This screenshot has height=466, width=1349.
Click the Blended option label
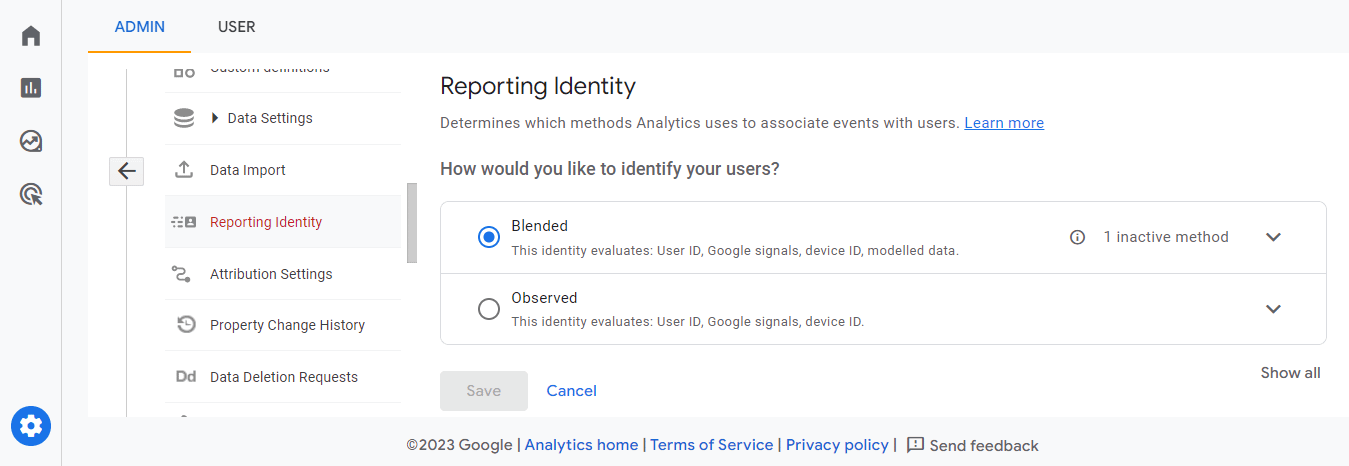(540, 226)
